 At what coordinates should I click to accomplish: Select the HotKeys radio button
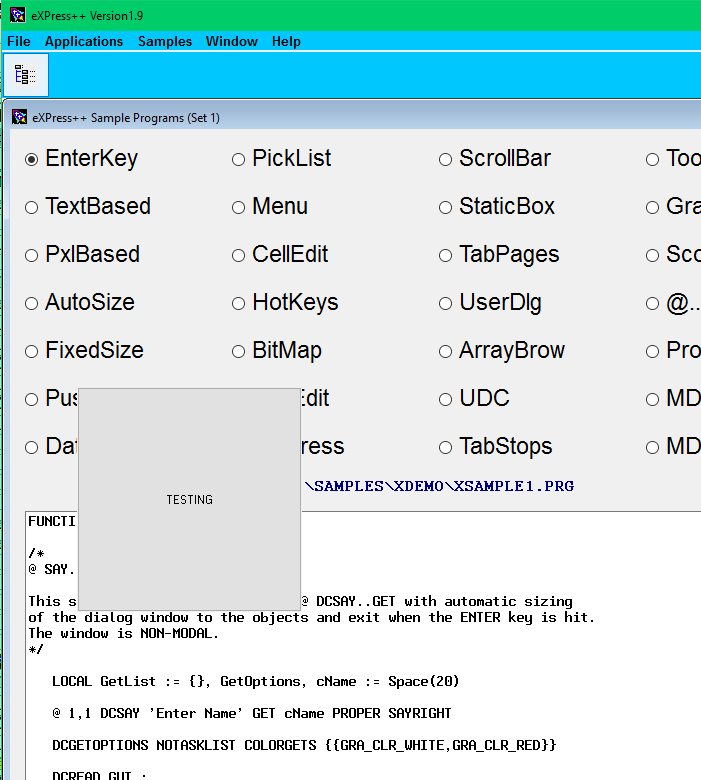click(x=238, y=303)
